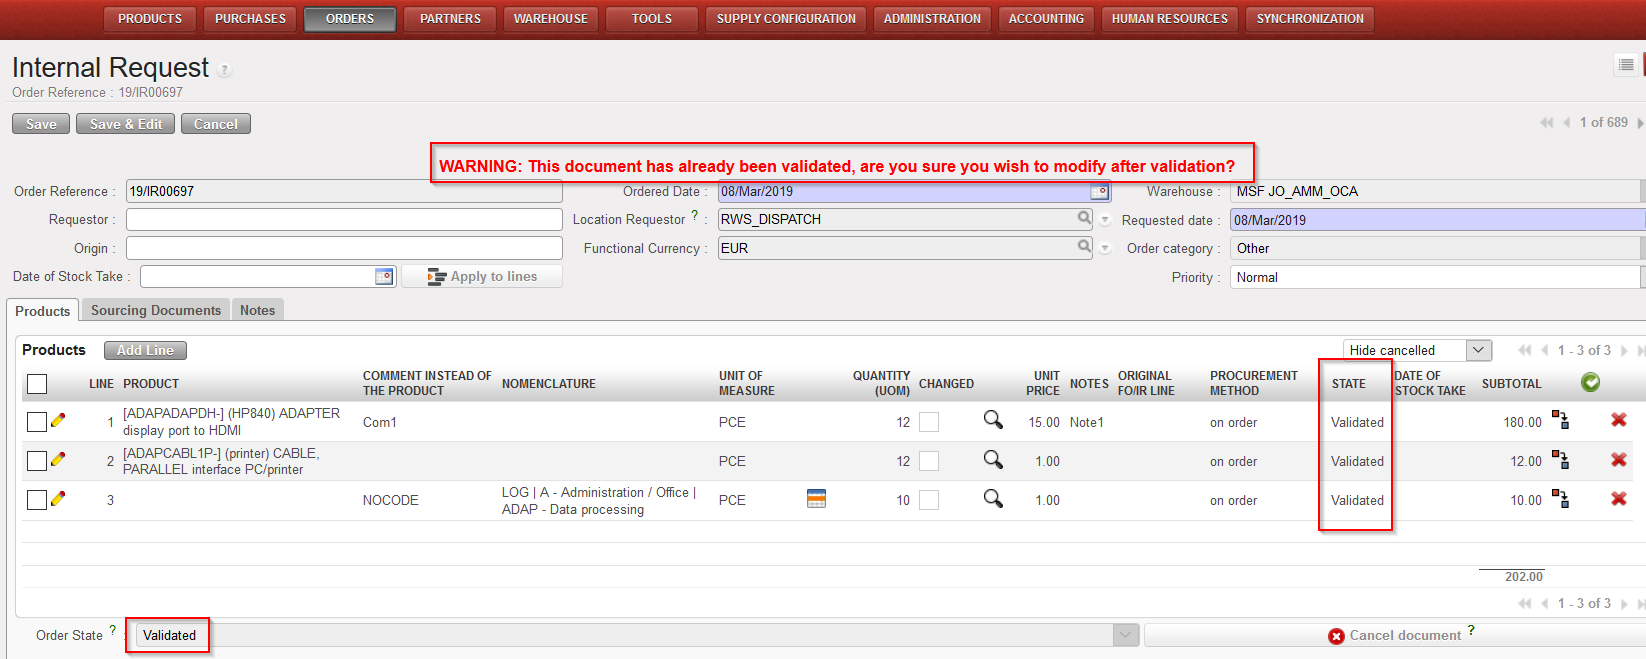Image resolution: width=1646 pixels, height=659 pixels.
Task: Tick the select-all checkbox in the products header
Action: coord(37,383)
